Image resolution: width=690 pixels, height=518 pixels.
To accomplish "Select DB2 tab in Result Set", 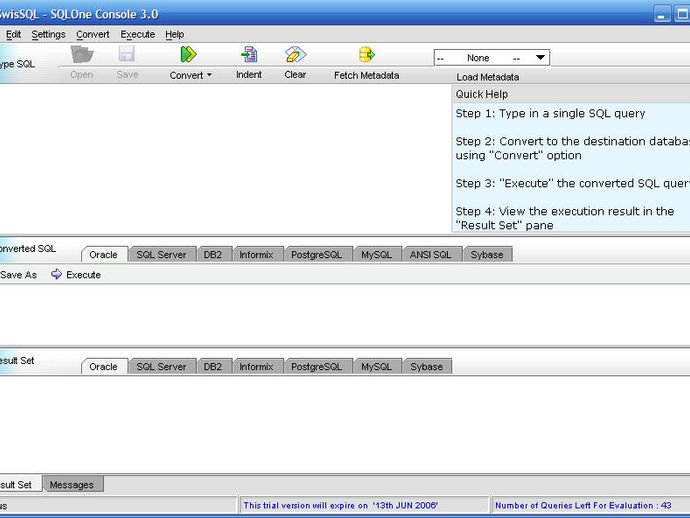I will (x=213, y=366).
